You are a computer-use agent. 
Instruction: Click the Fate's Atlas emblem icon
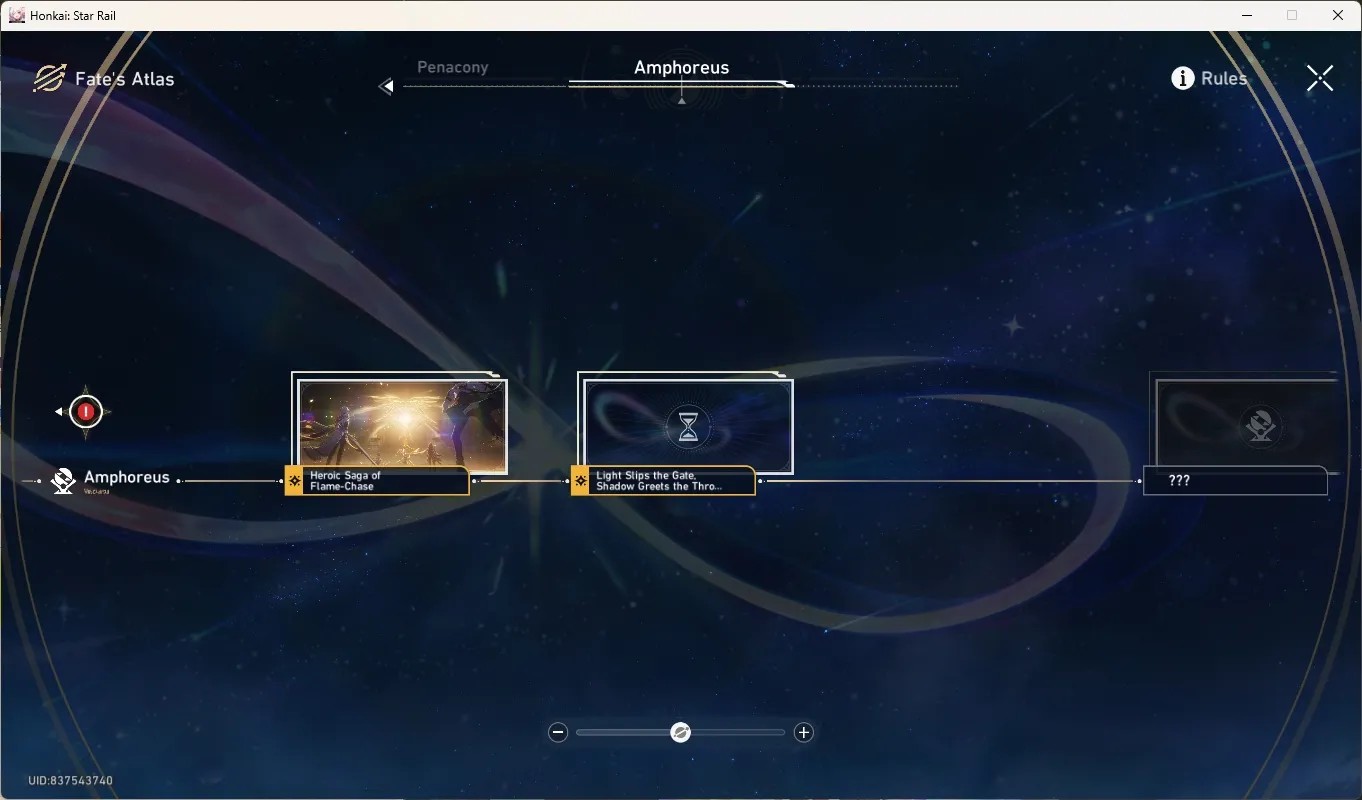point(49,79)
